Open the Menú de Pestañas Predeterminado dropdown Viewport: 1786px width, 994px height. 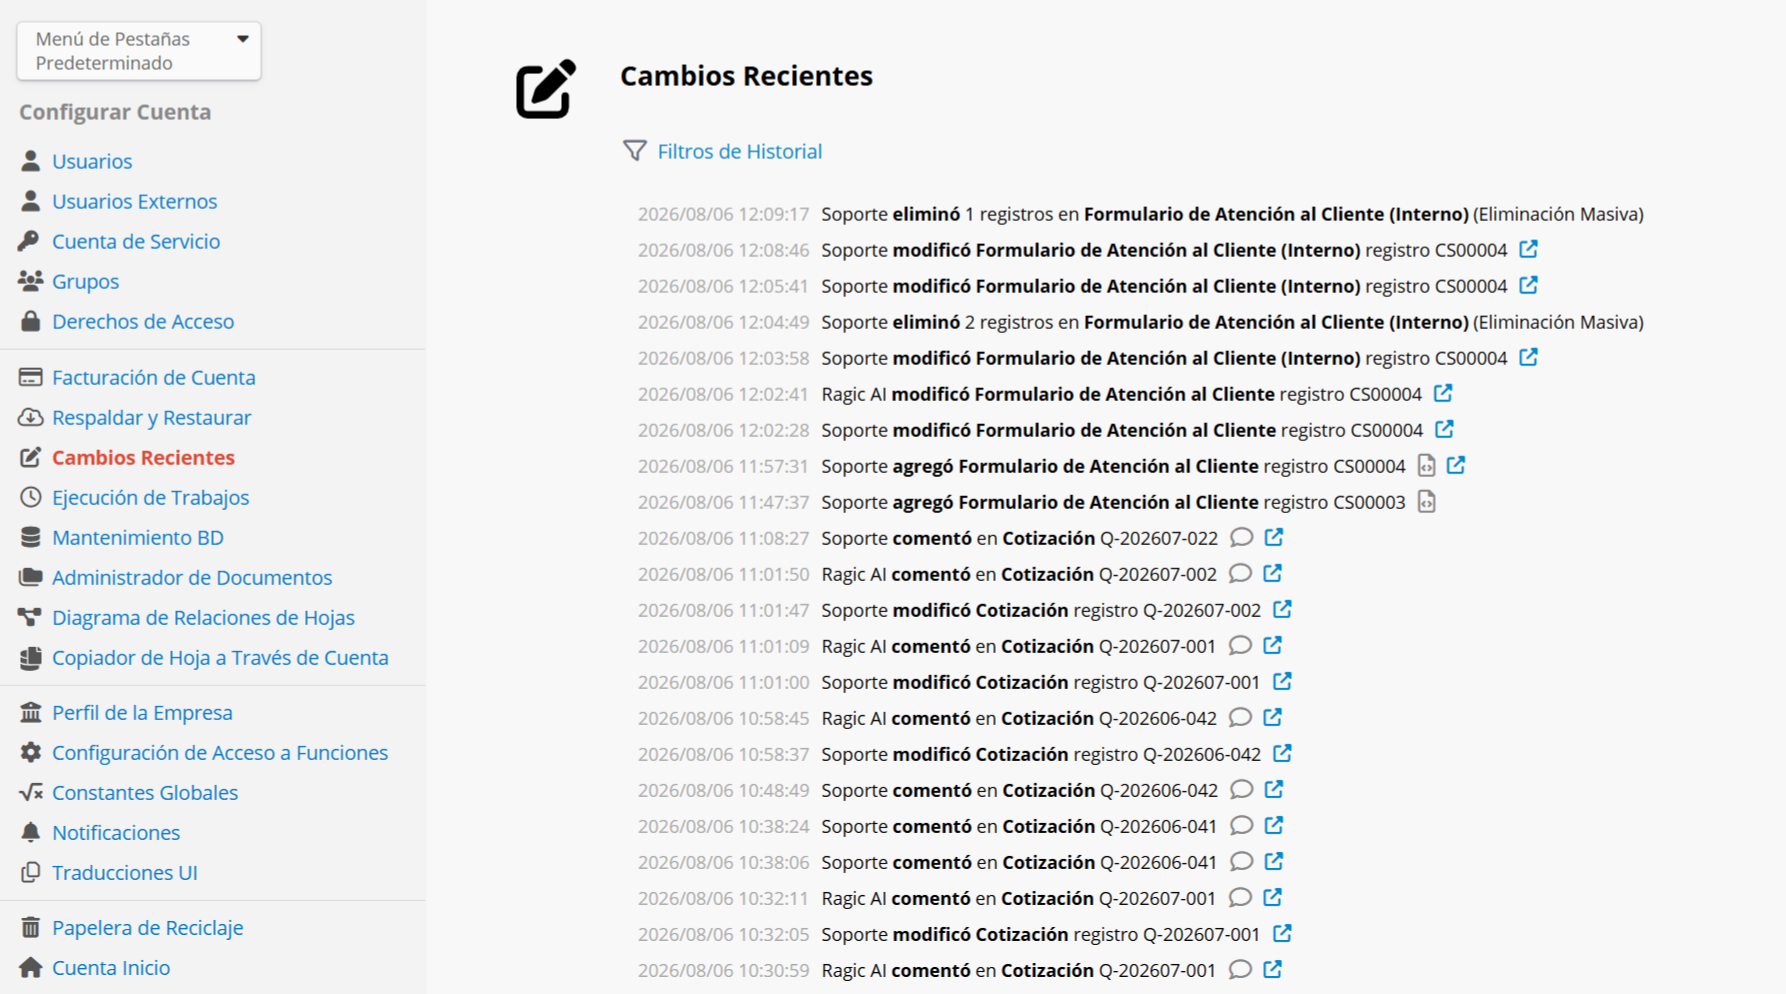click(139, 51)
